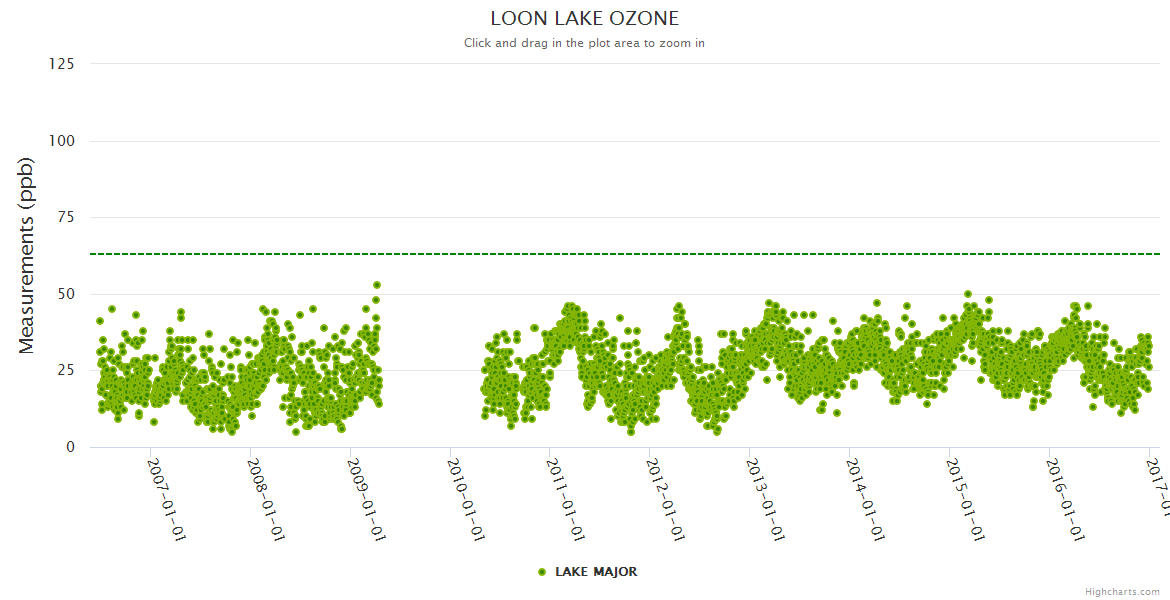This screenshot has height=600, width=1170.
Task: Click the 2012-01-01 x-axis label
Action: pyautogui.click(x=667, y=498)
